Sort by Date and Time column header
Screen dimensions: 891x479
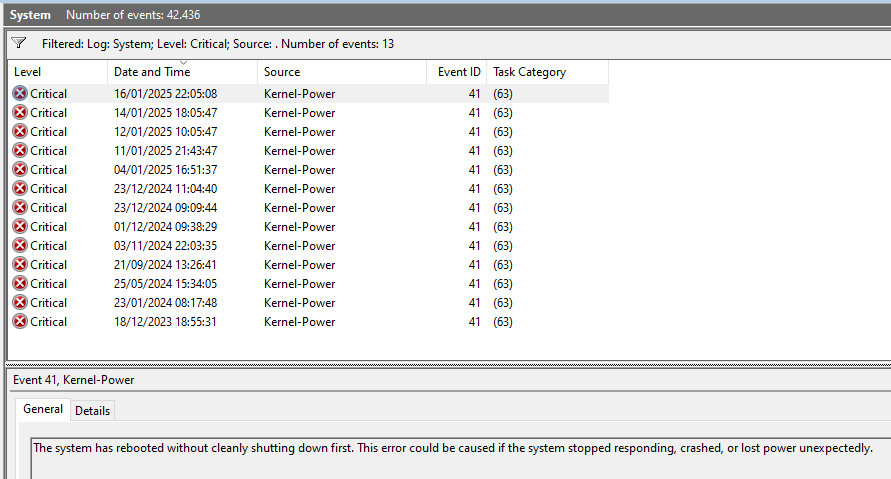point(182,72)
